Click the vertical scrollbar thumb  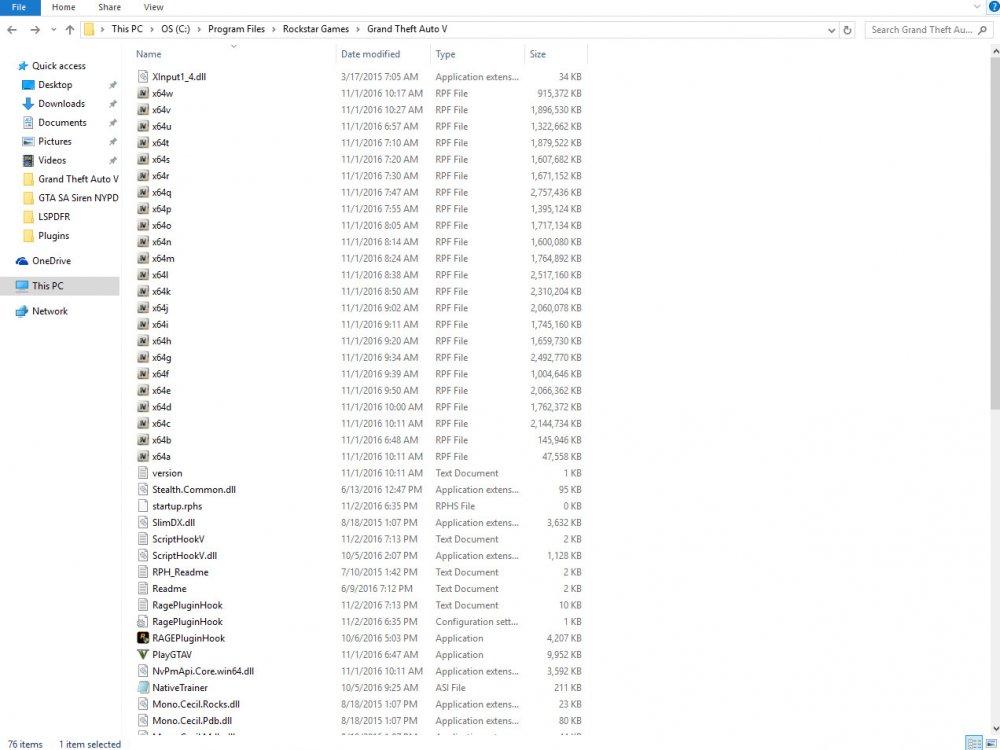coord(995,233)
